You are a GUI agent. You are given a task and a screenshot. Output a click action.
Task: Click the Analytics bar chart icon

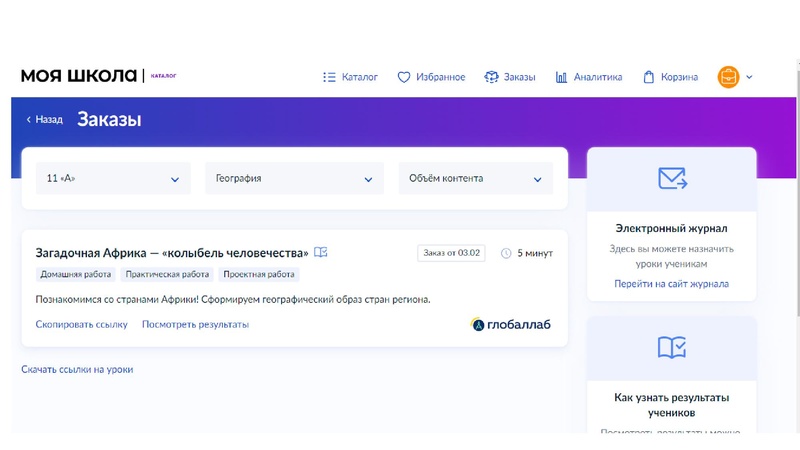pyautogui.click(x=562, y=77)
